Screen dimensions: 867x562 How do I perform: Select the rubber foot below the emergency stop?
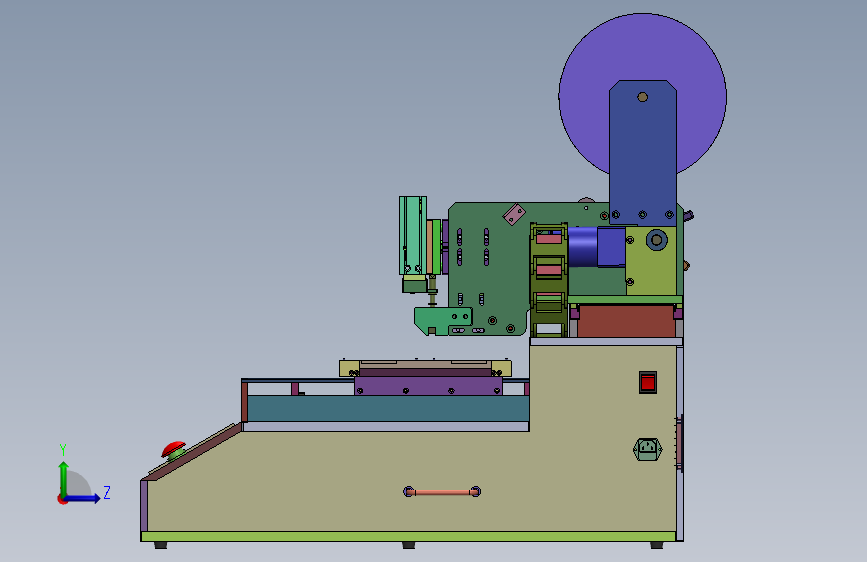click(x=161, y=545)
